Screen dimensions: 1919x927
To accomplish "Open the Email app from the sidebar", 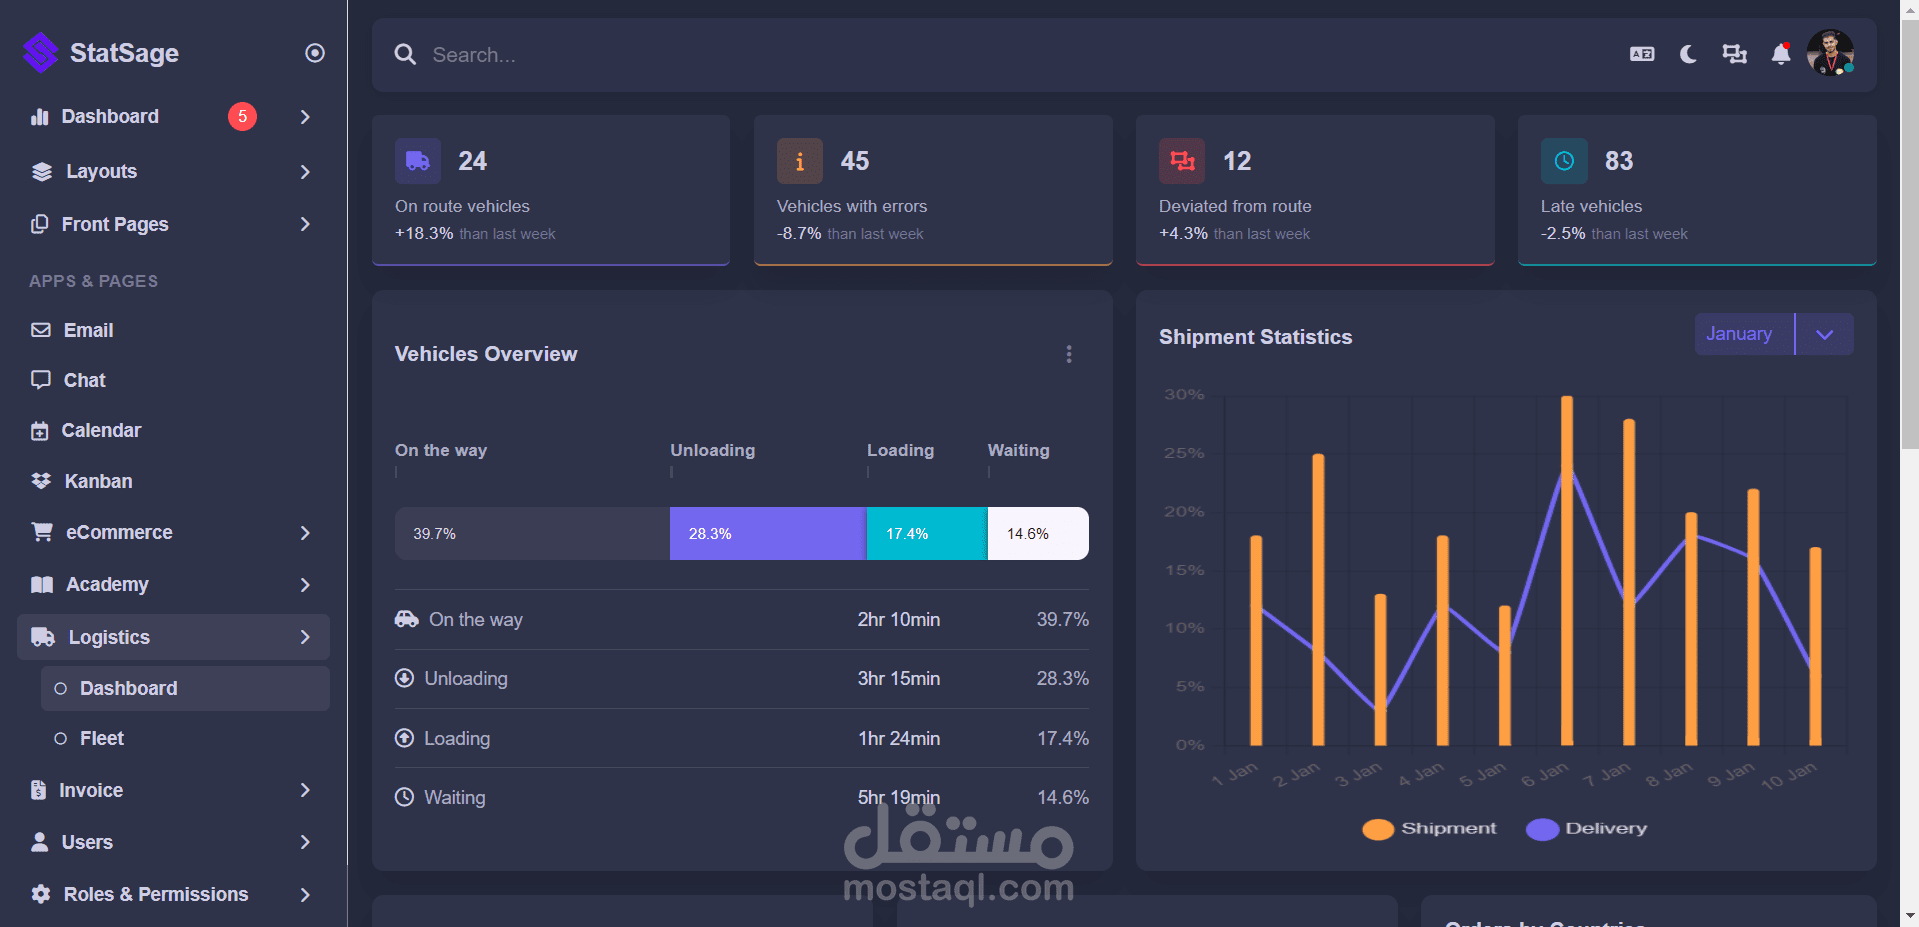I will 89,330.
